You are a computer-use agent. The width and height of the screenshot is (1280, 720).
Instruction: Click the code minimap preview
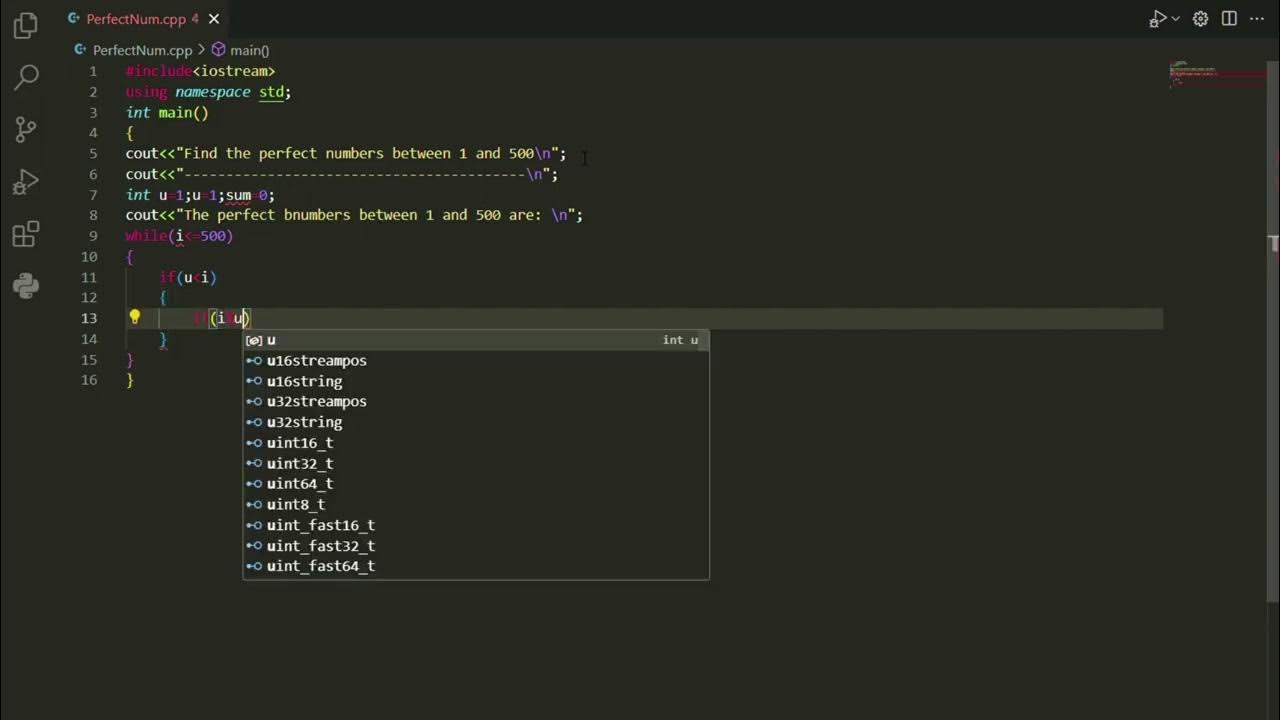[1216, 76]
